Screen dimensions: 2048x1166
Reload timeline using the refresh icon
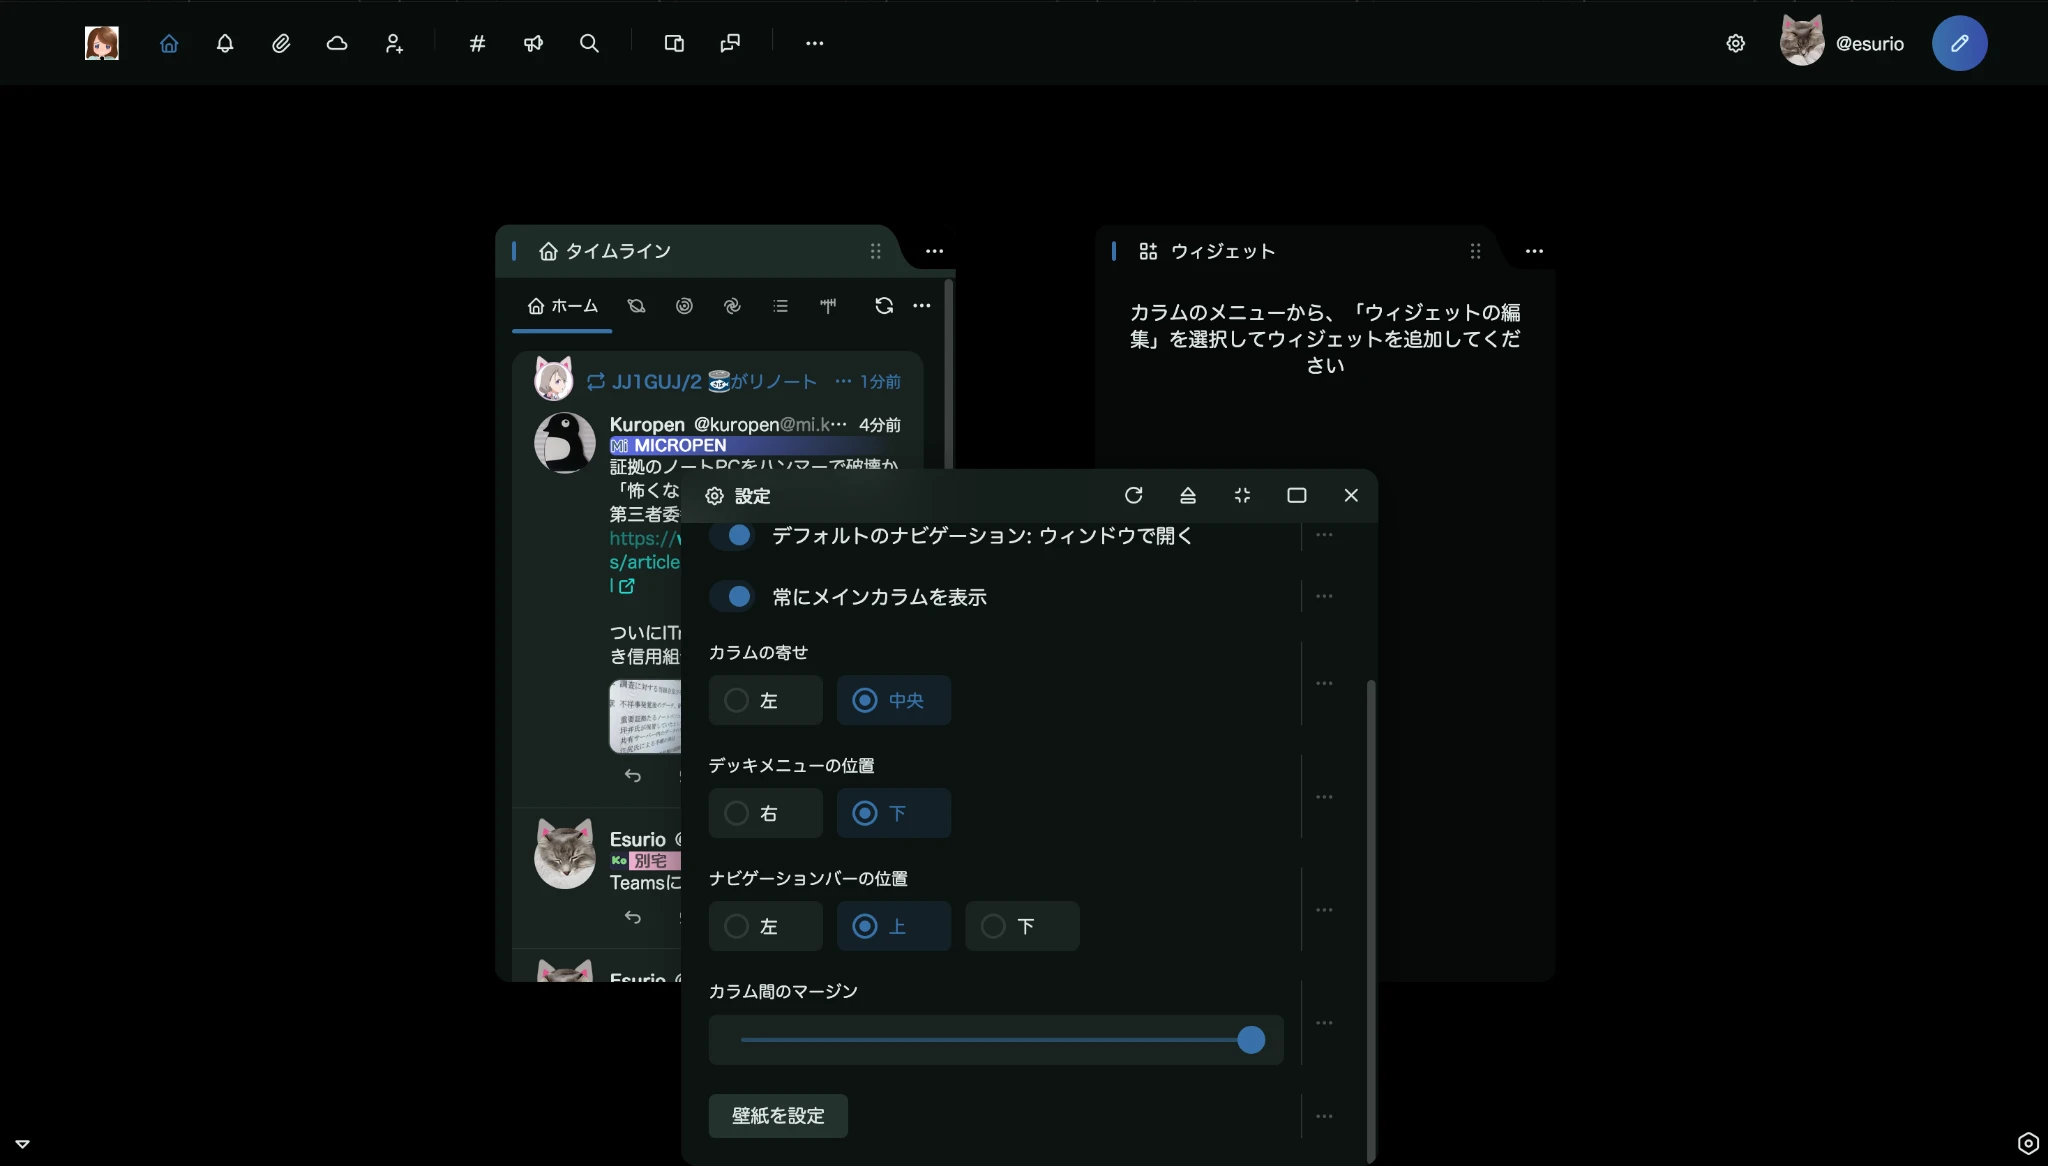(x=883, y=305)
